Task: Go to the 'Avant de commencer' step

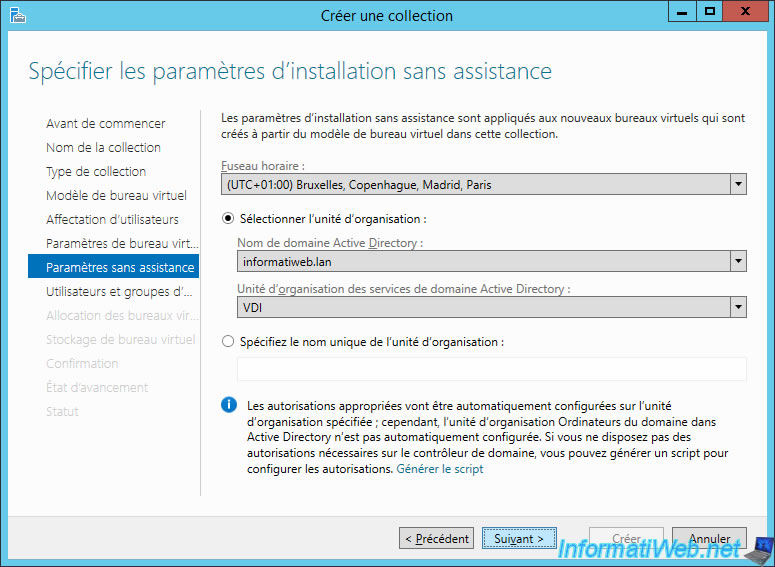Action: 106,124
